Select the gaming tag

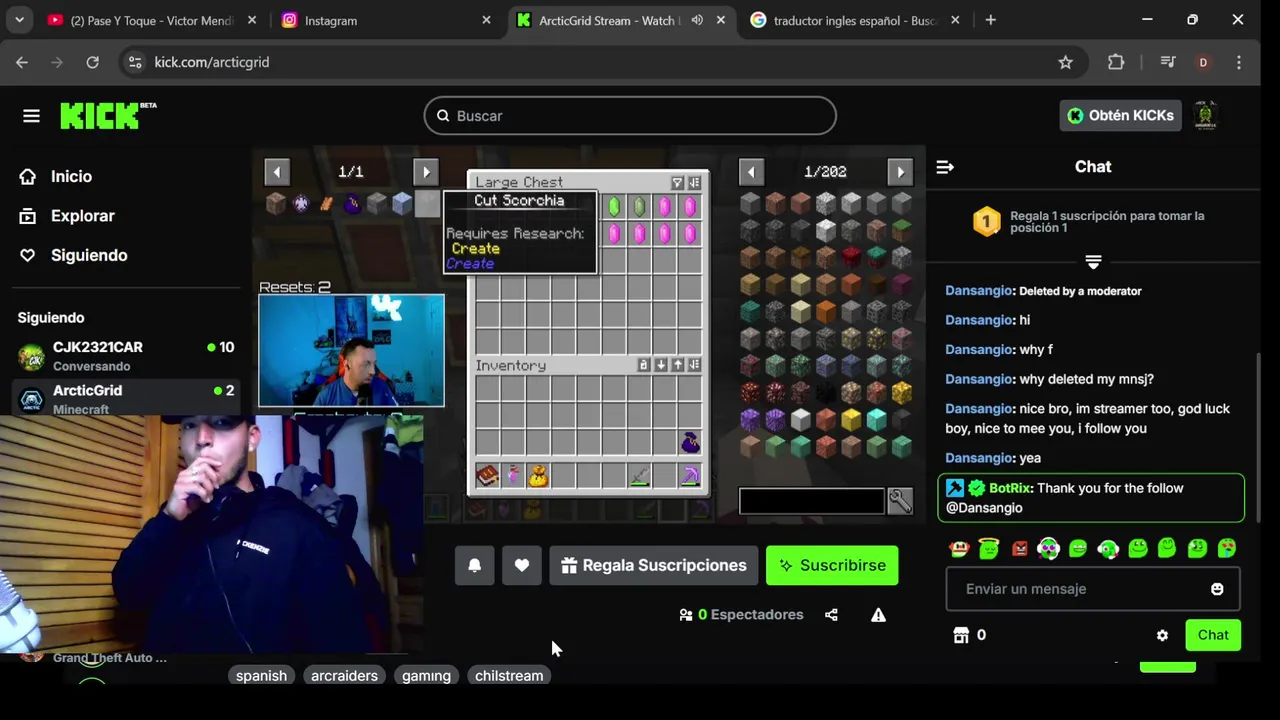pyautogui.click(x=426, y=676)
